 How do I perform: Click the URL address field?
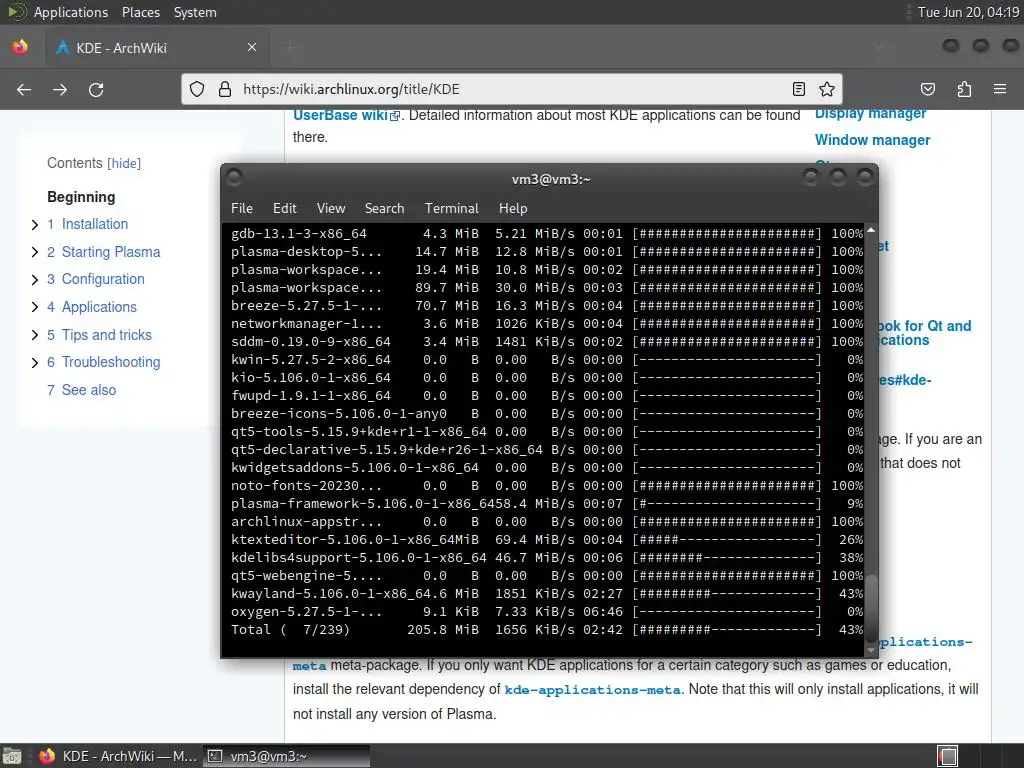pos(511,89)
